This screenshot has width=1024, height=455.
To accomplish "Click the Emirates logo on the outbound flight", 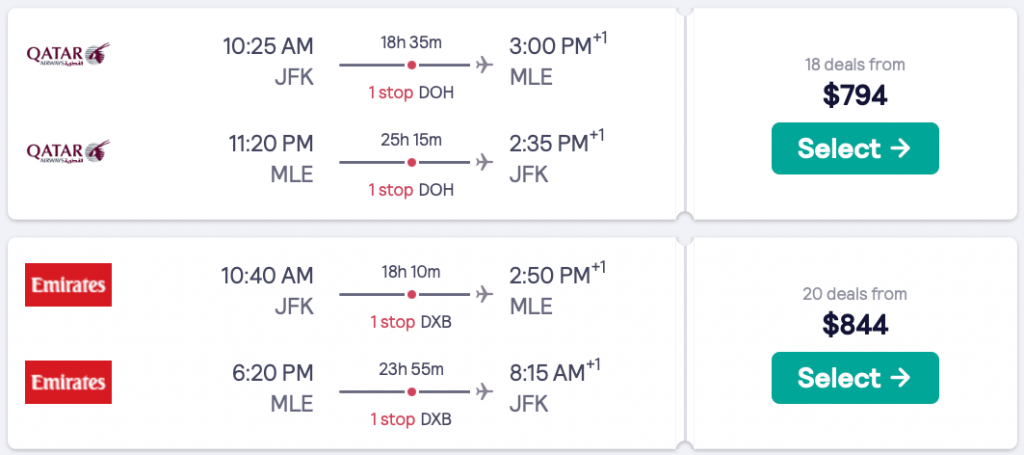I will point(68,284).
